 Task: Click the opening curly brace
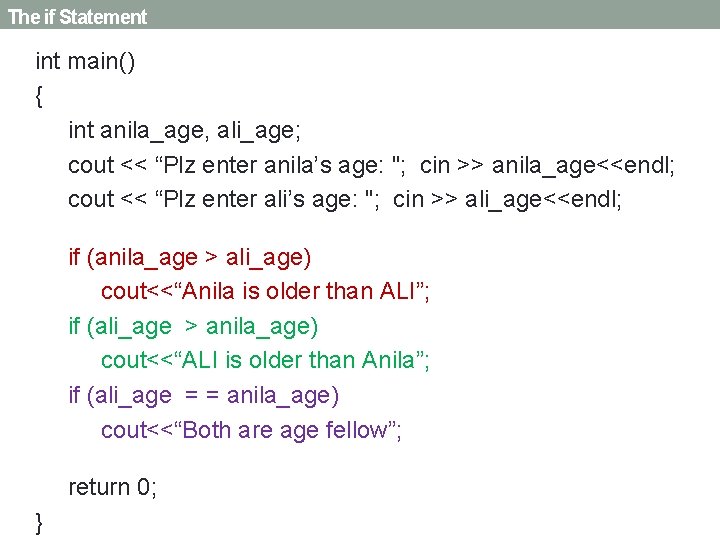39,97
